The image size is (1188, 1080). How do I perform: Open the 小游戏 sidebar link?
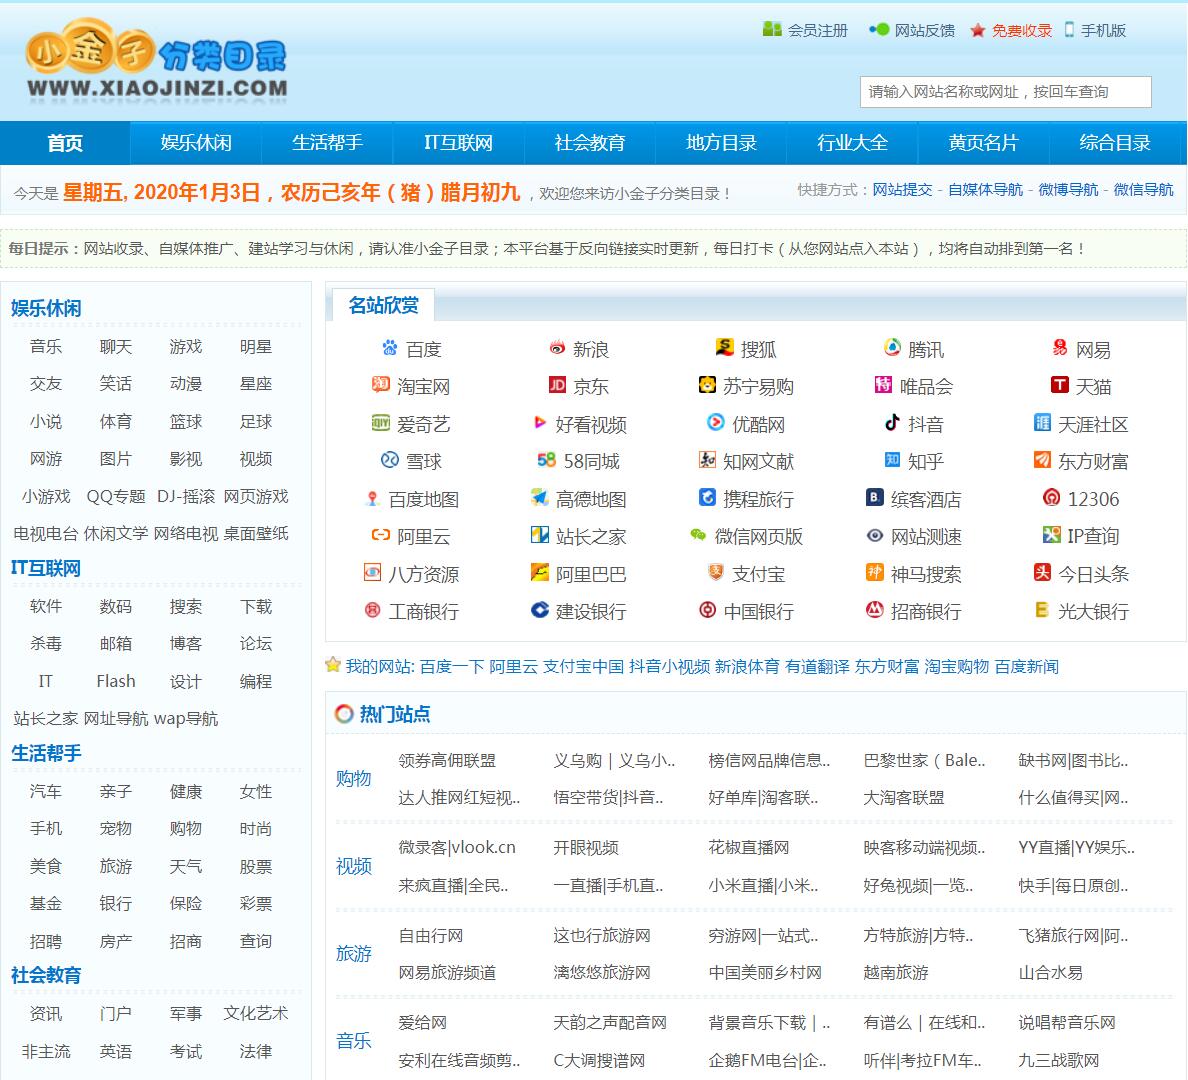[45, 496]
